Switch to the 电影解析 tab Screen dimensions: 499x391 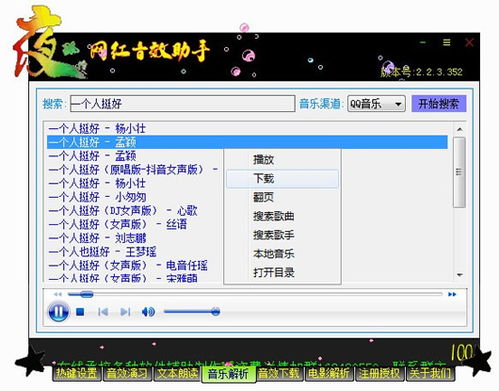point(329,373)
